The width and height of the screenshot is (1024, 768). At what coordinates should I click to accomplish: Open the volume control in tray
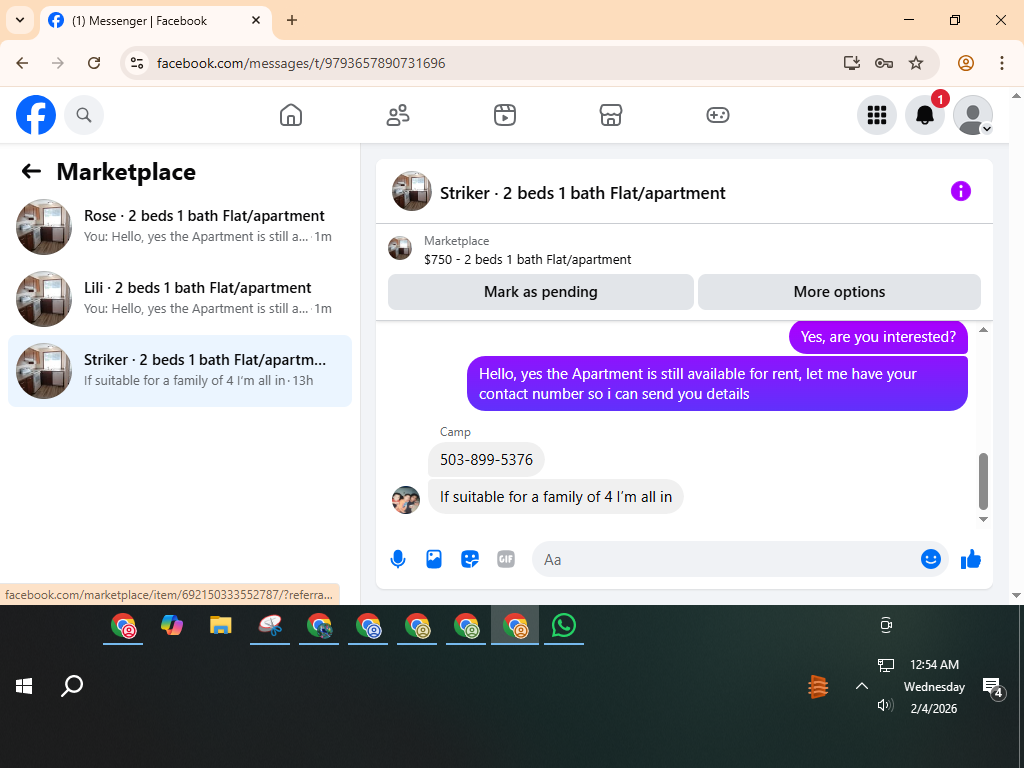(x=886, y=705)
